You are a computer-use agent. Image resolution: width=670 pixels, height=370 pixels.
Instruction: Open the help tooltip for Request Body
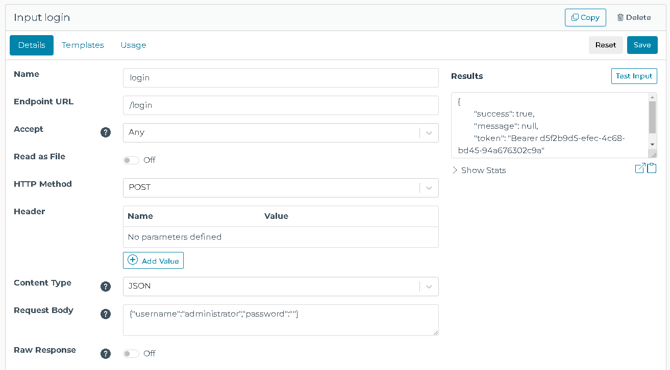(106, 314)
